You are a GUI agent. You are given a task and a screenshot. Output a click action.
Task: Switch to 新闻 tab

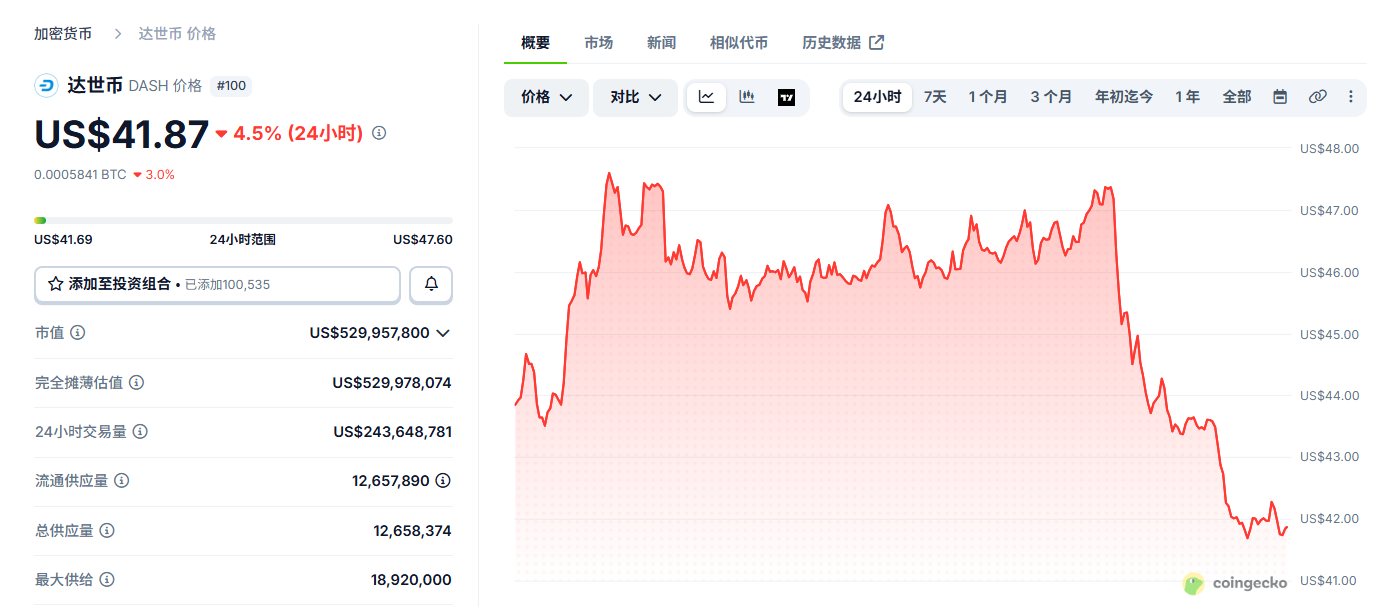click(661, 42)
